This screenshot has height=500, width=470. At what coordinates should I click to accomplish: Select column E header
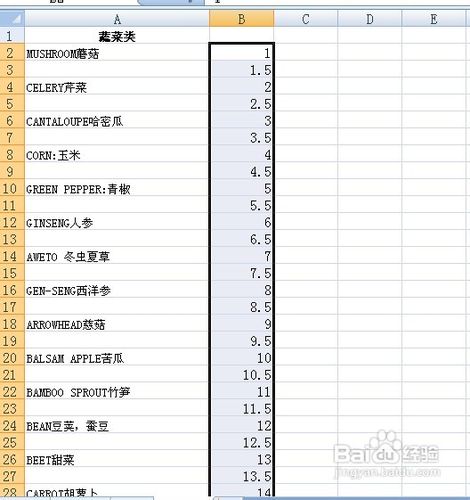(434, 19)
